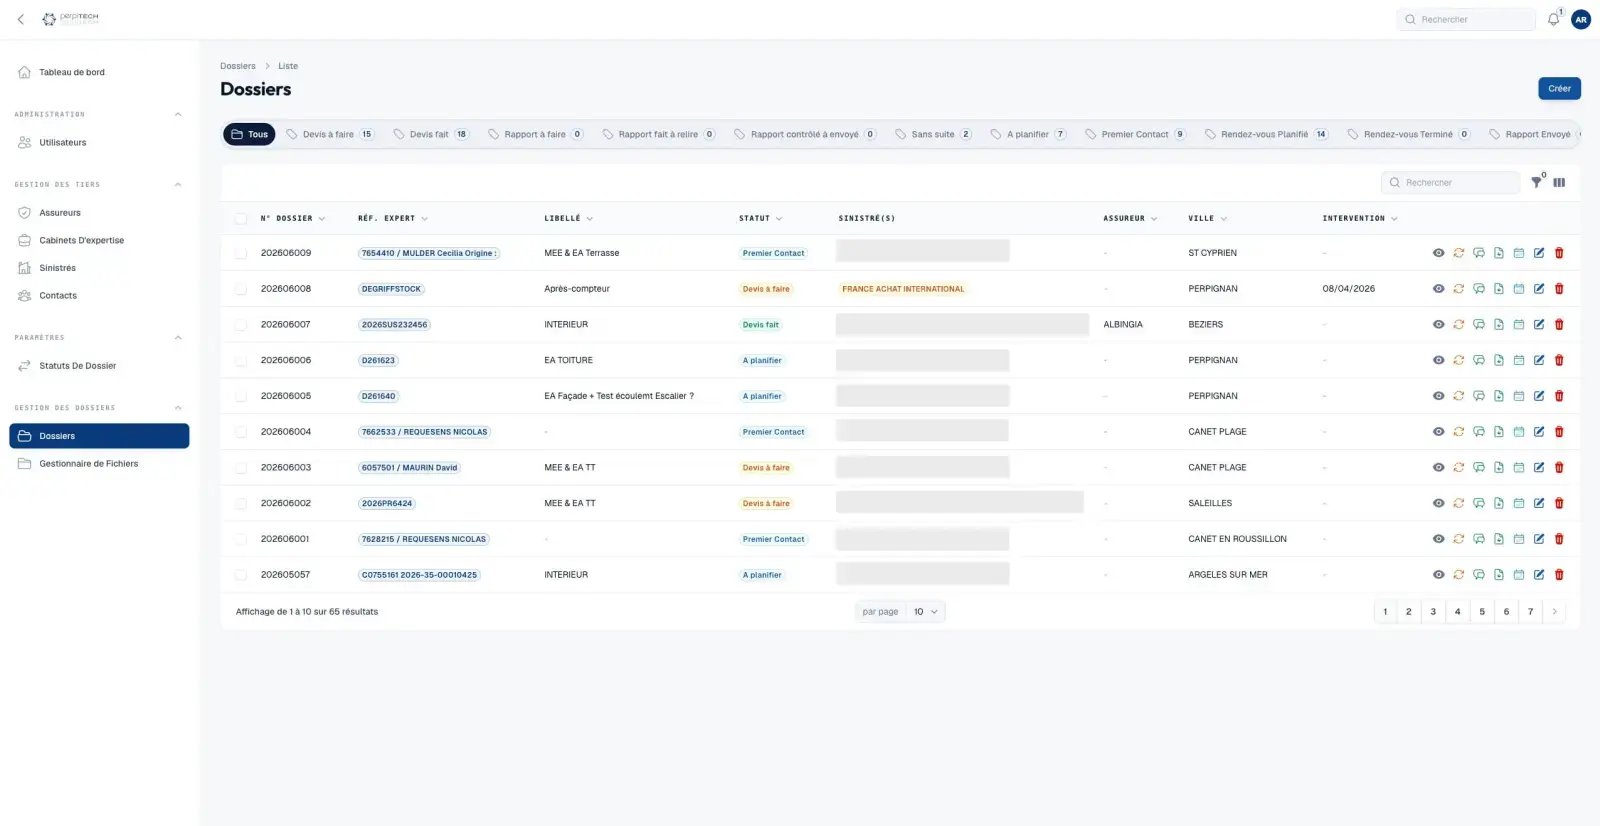The image size is (1600, 826).
Task: View dossier 202606001 with eye icon
Action: [1438, 539]
